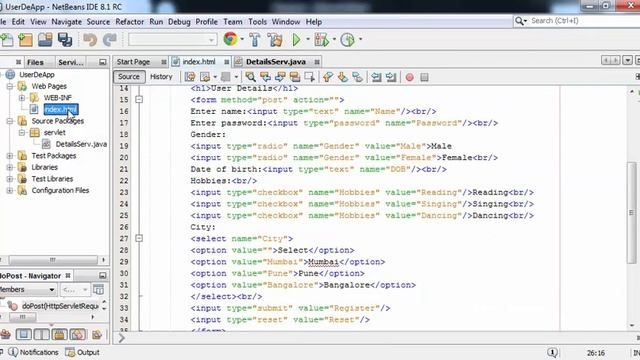640x360 pixels.
Task: Click the Build Project hammer icon
Action: 255,40
